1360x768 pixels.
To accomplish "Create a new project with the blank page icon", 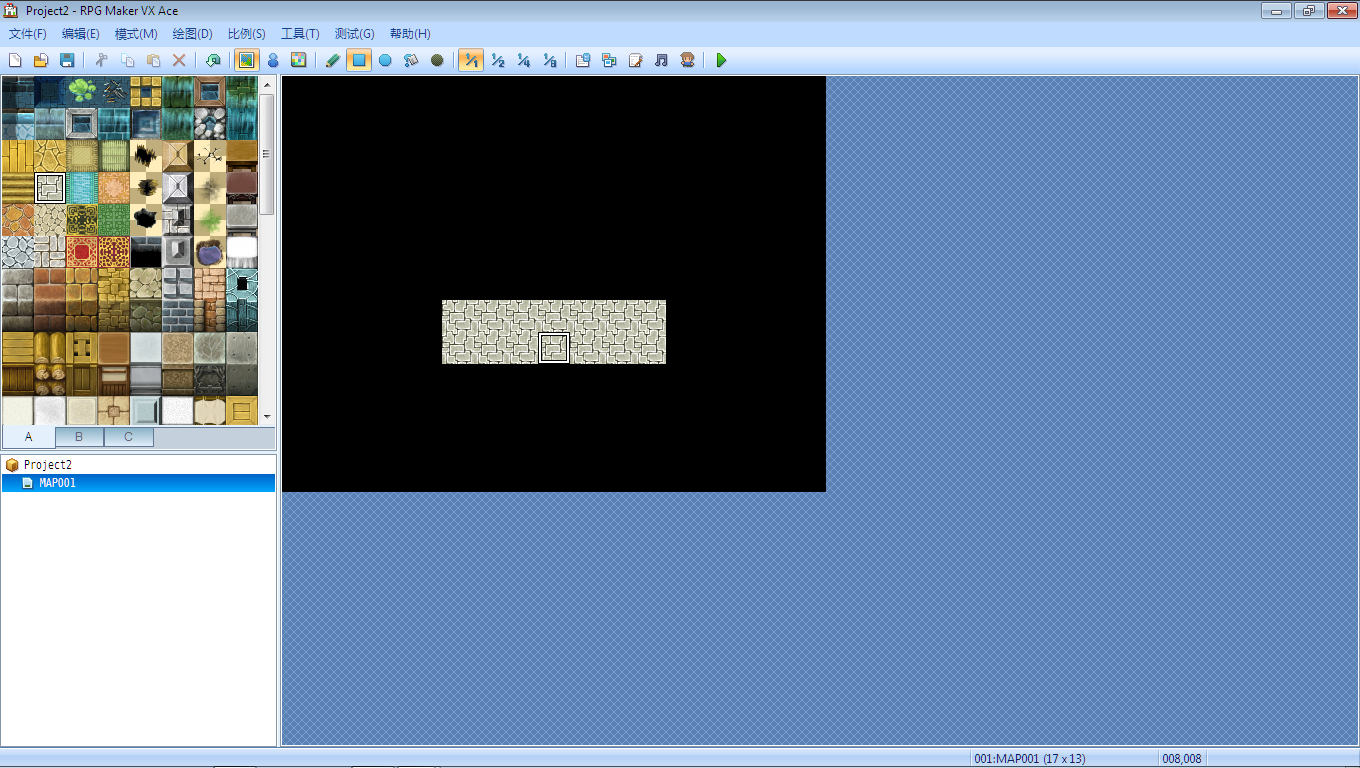I will point(15,61).
